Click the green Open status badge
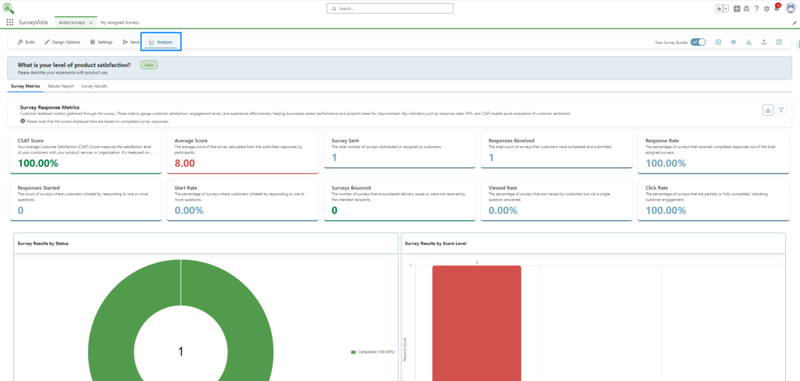The height and width of the screenshot is (381, 800). tap(149, 65)
